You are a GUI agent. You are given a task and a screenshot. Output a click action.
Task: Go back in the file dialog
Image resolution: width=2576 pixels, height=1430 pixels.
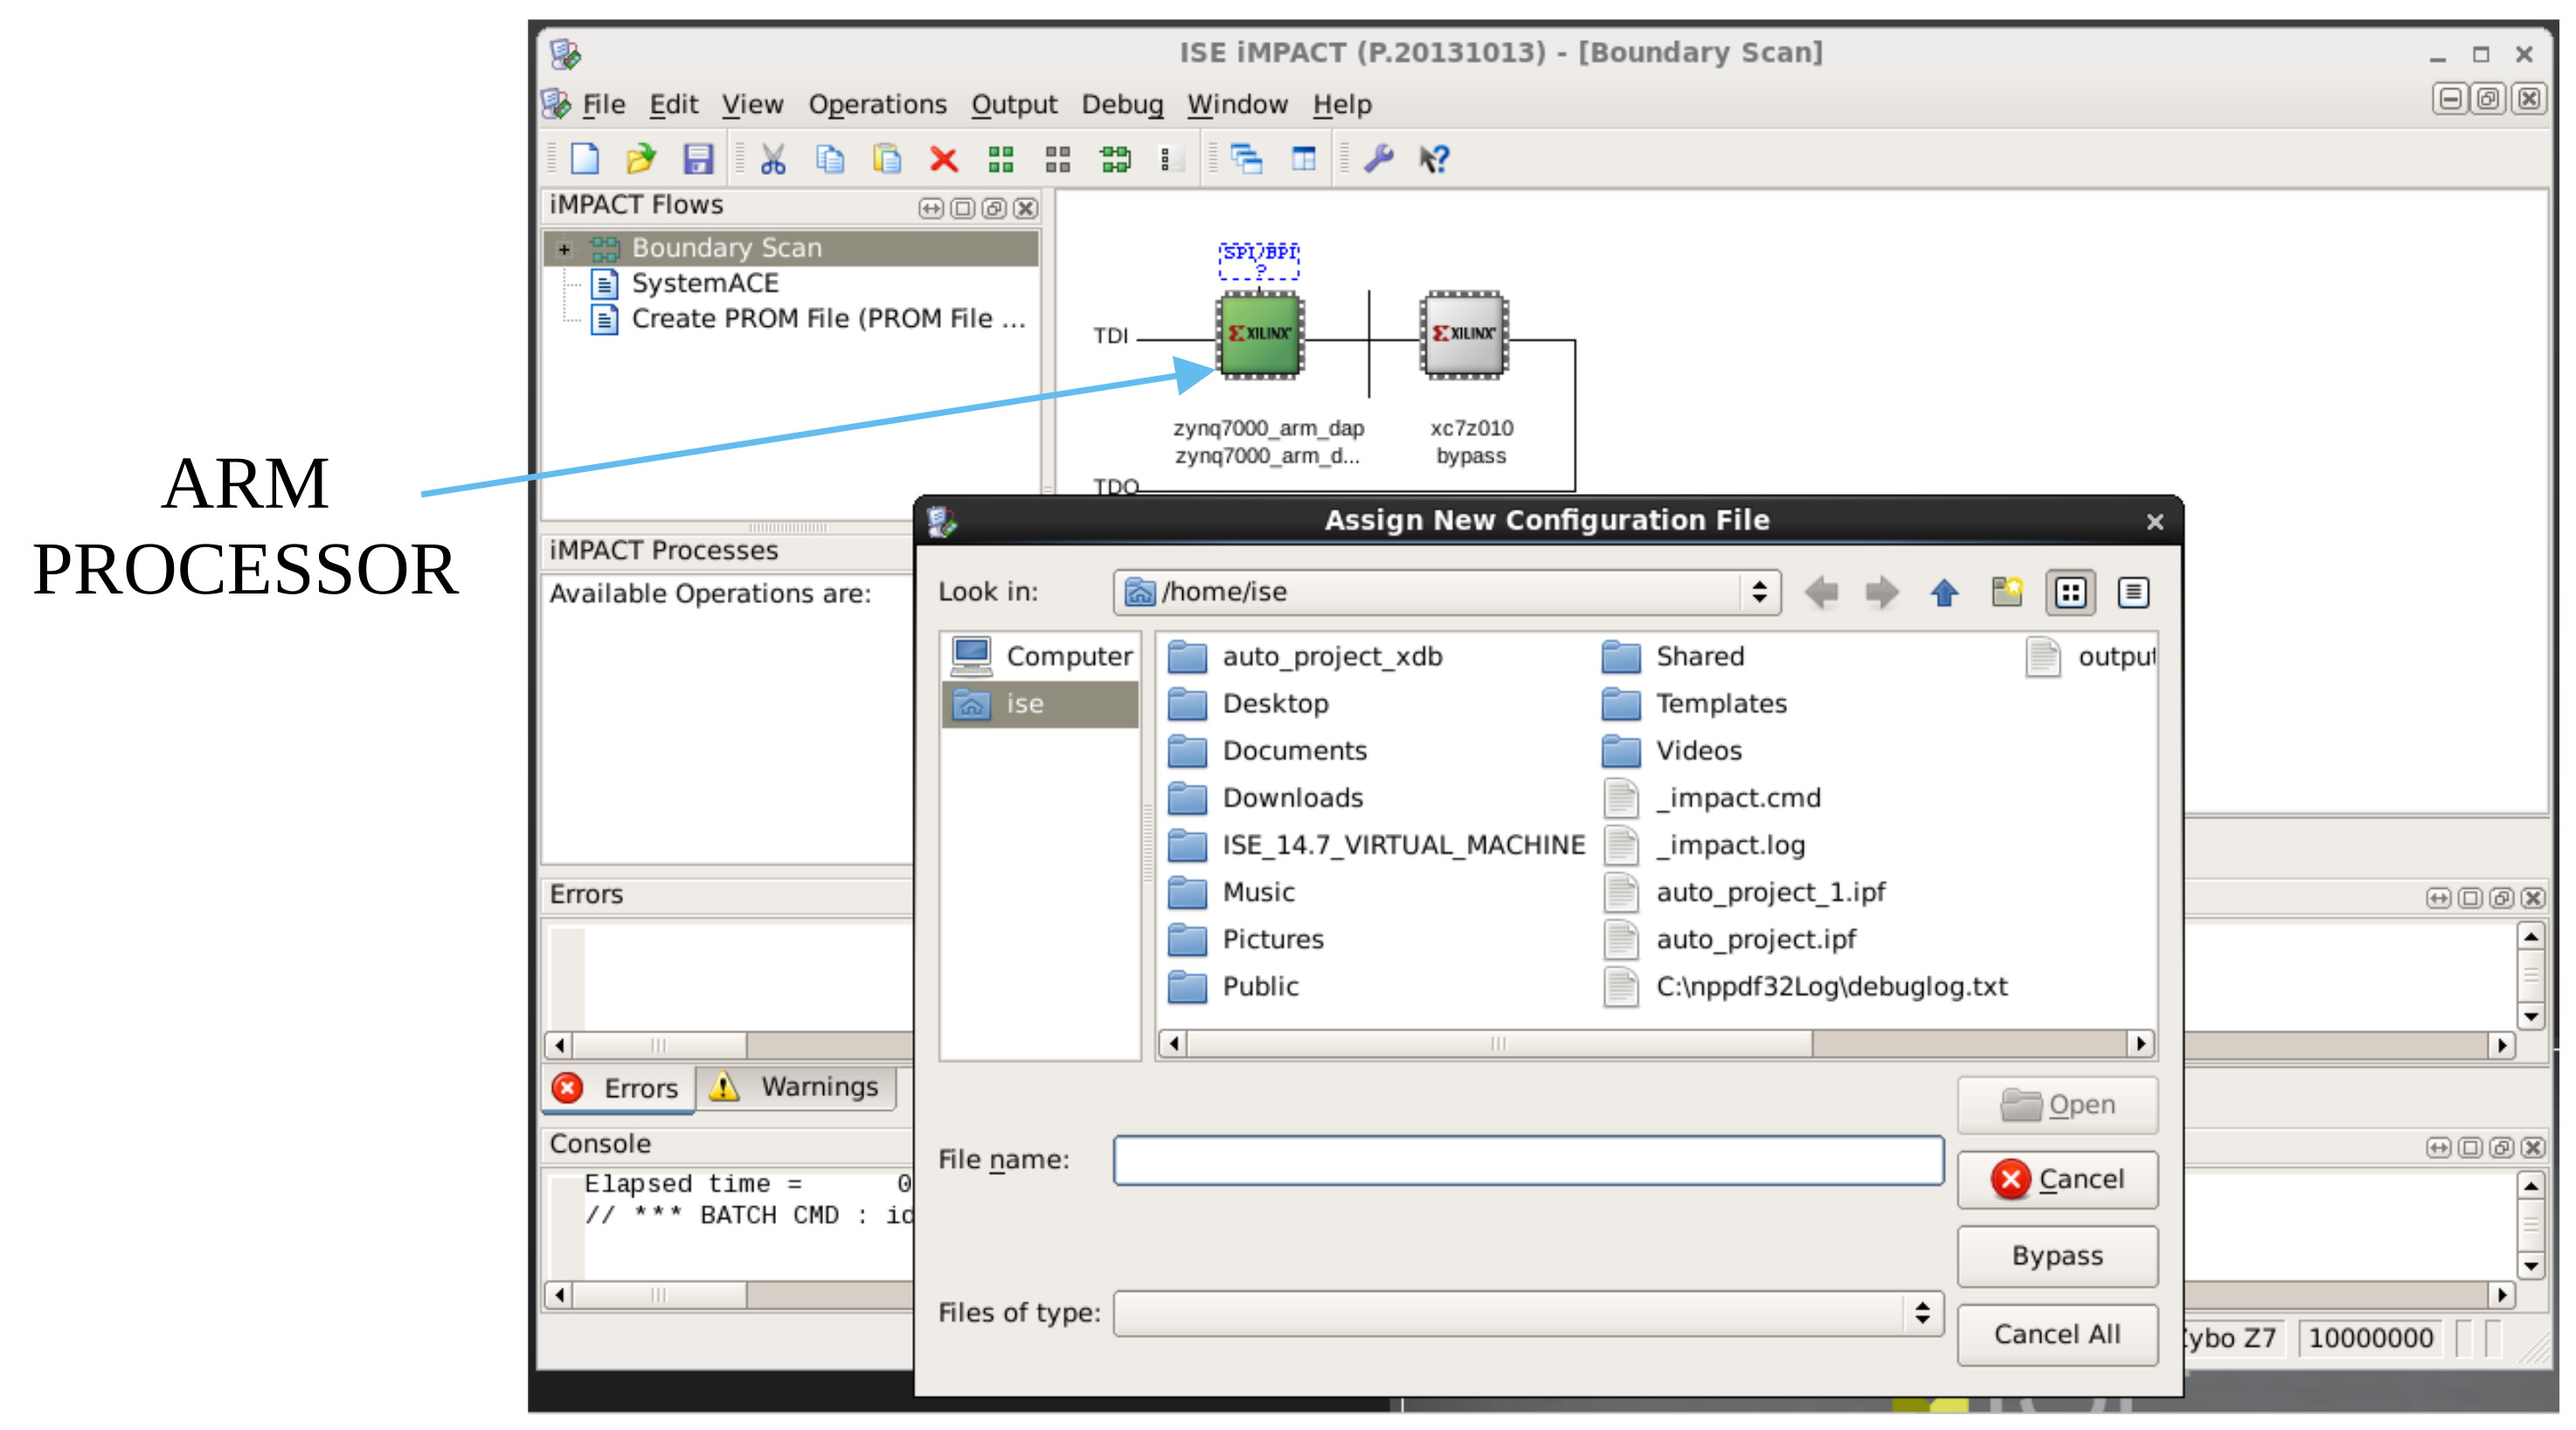coord(1821,592)
